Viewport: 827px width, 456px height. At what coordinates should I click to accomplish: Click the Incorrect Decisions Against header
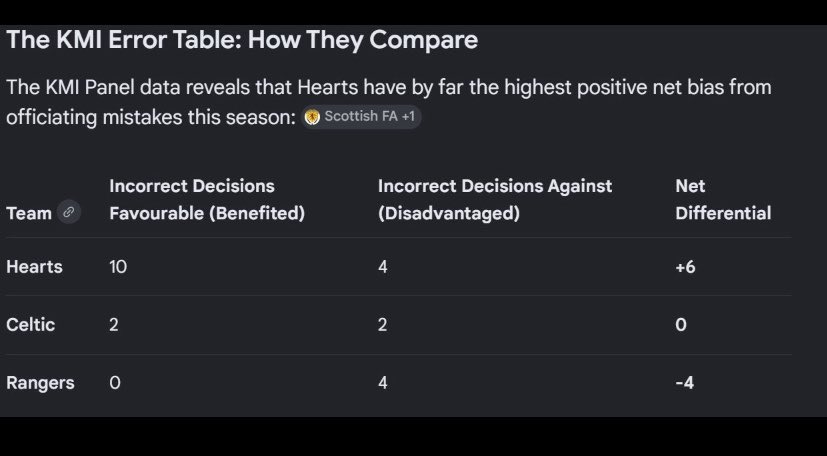[495, 199]
